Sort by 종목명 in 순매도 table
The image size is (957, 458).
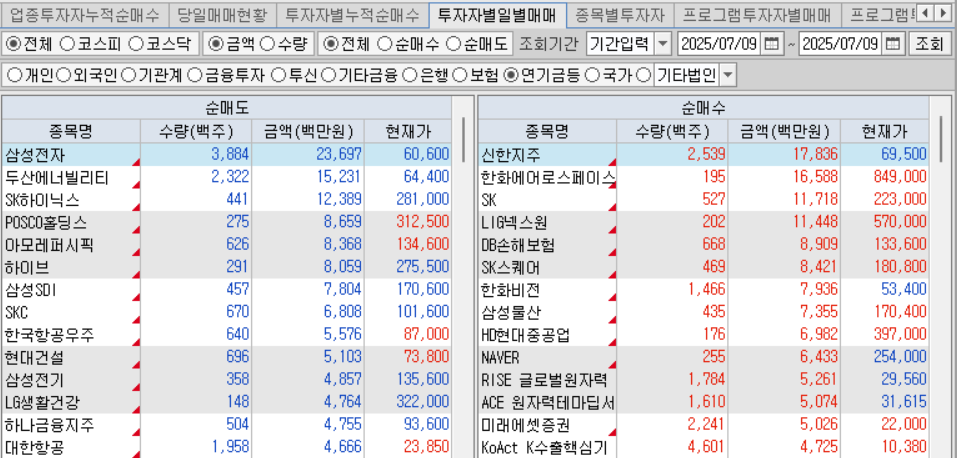71,131
